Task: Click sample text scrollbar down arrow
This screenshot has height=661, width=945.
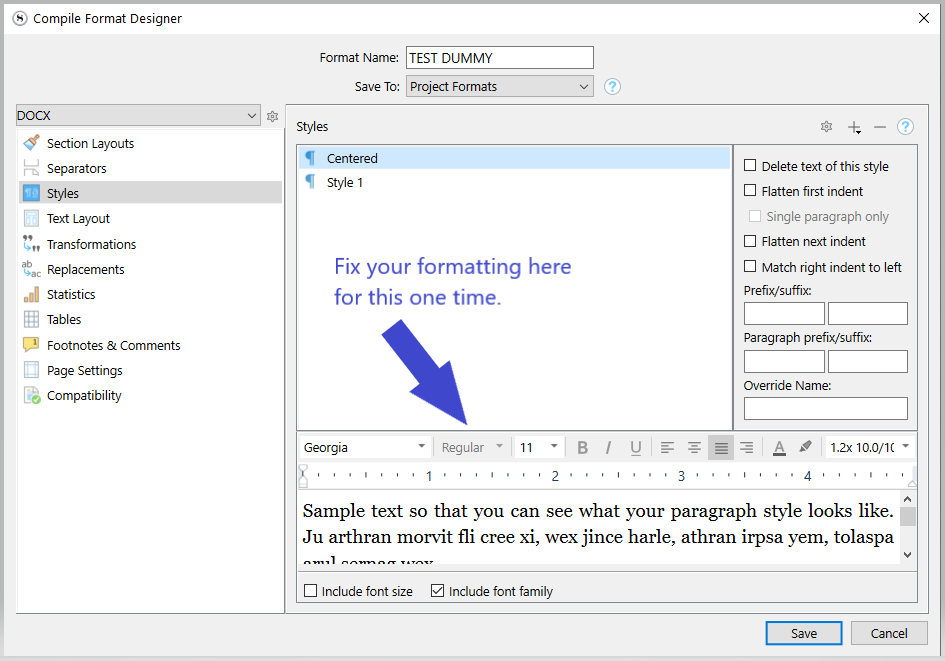Action: 908,554
